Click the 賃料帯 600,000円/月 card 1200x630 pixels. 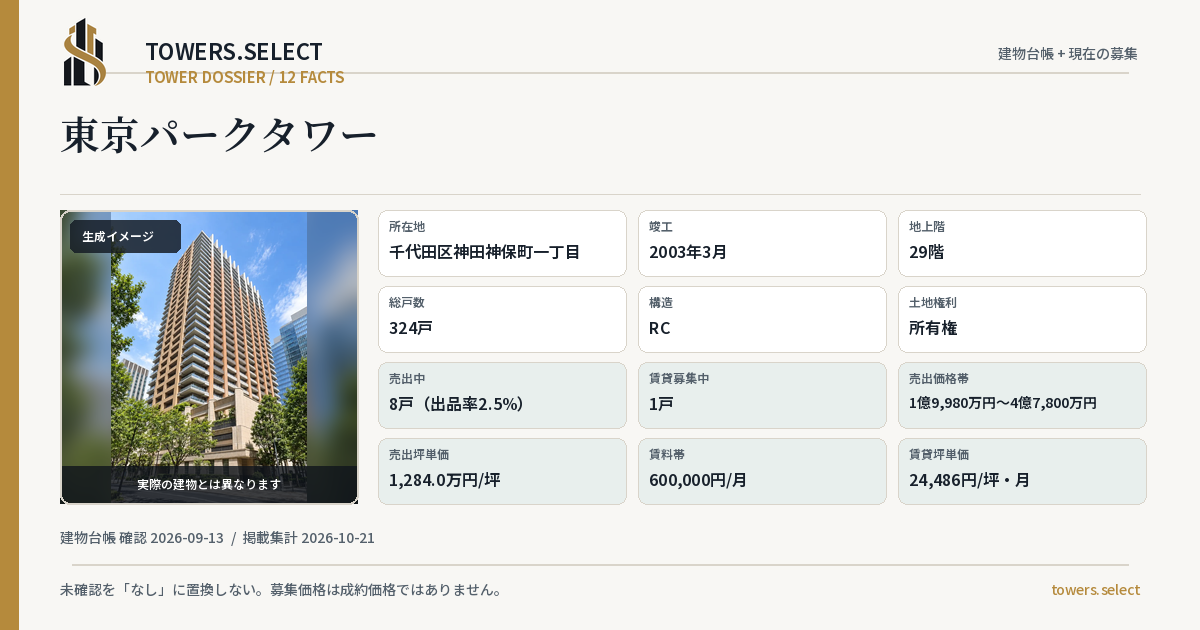click(762, 471)
